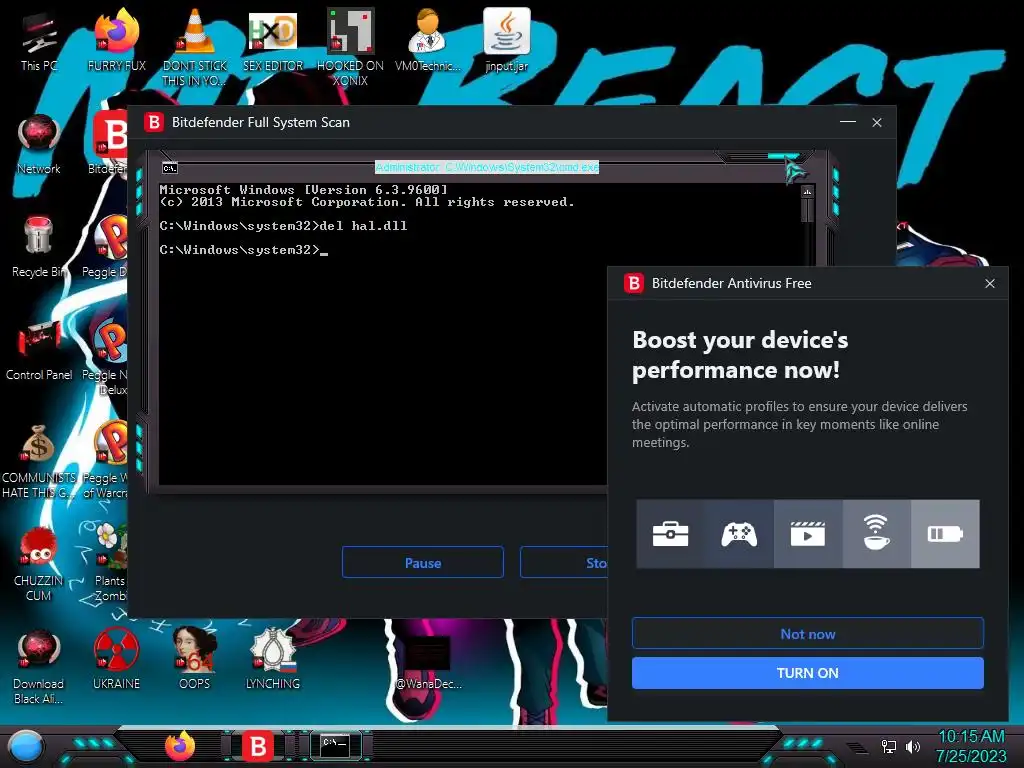Open the UKRAINE radiation icon shortcut
The height and width of the screenshot is (768, 1024).
pos(116,660)
